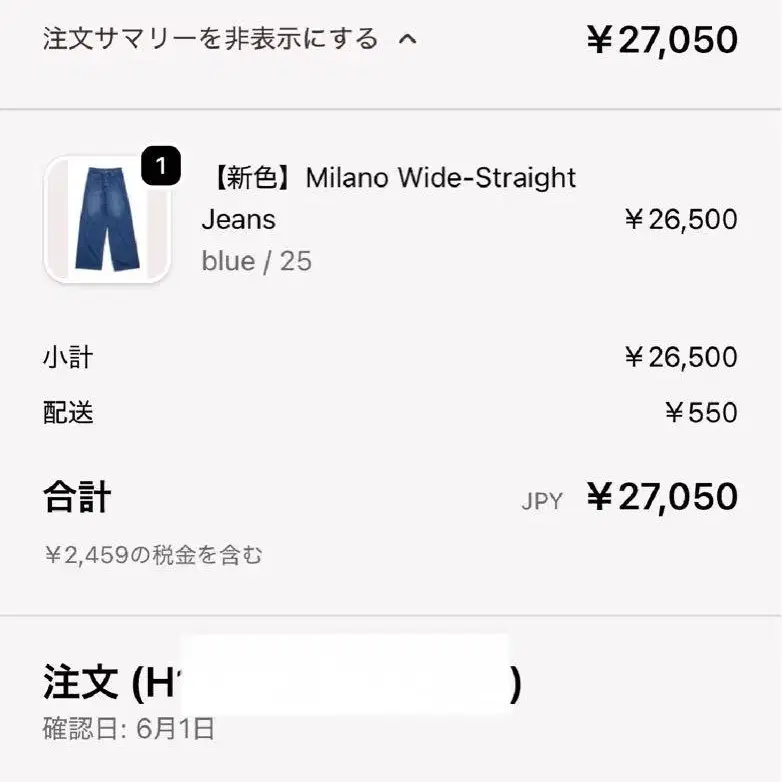Viewport: 782px width, 782px height.
Task: Select the ¥550 shipping fee
Action: click(x=700, y=412)
